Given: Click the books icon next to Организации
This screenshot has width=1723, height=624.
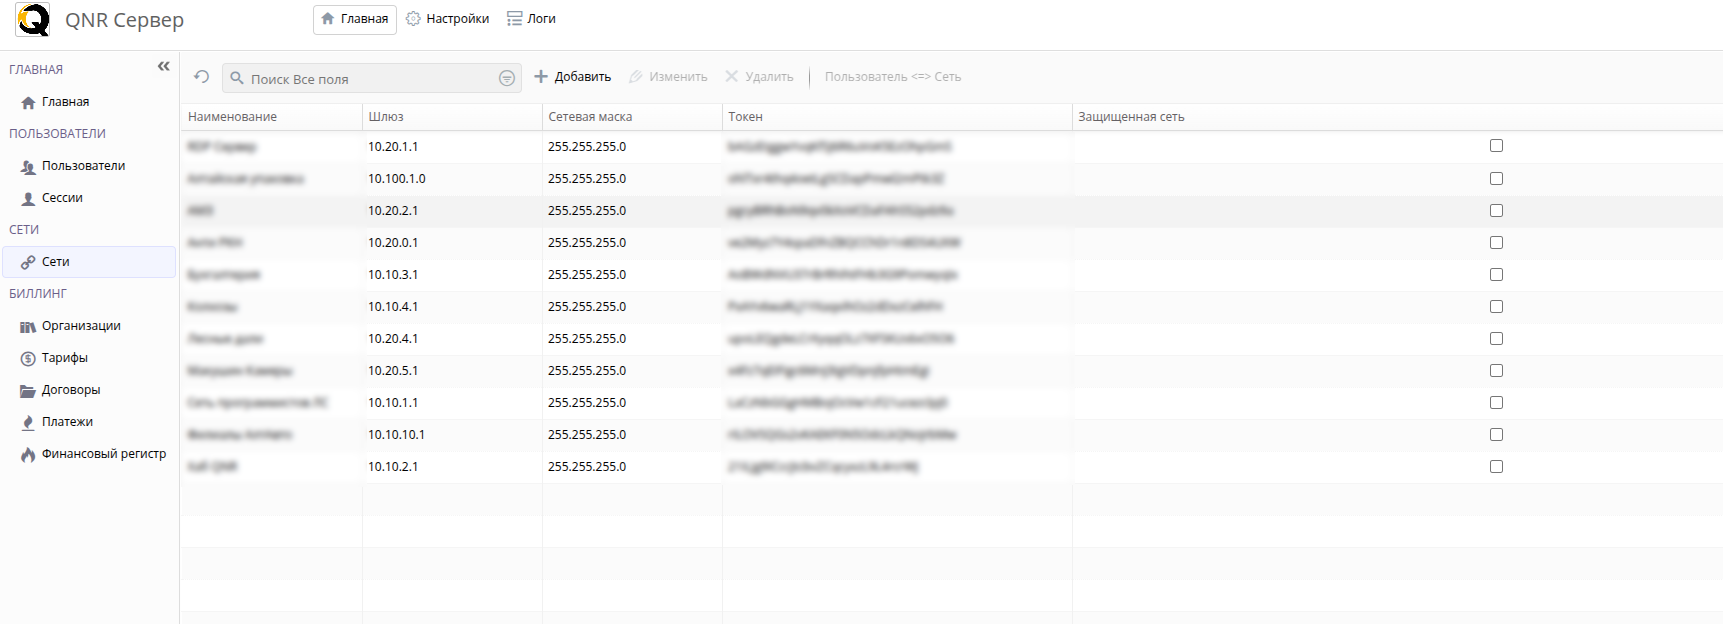Looking at the screenshot, I should coord(28,326).
